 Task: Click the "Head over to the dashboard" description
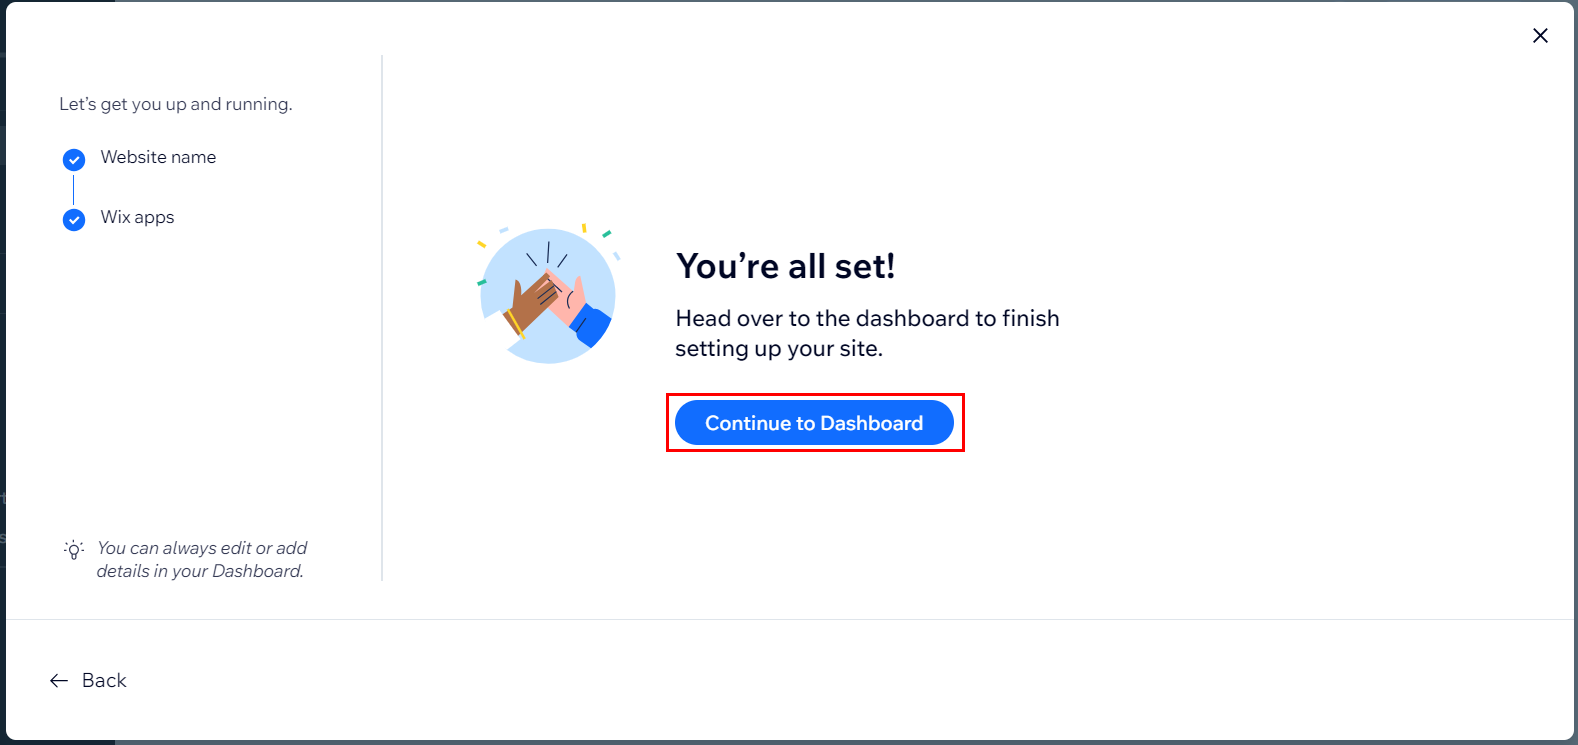[867, 333]
